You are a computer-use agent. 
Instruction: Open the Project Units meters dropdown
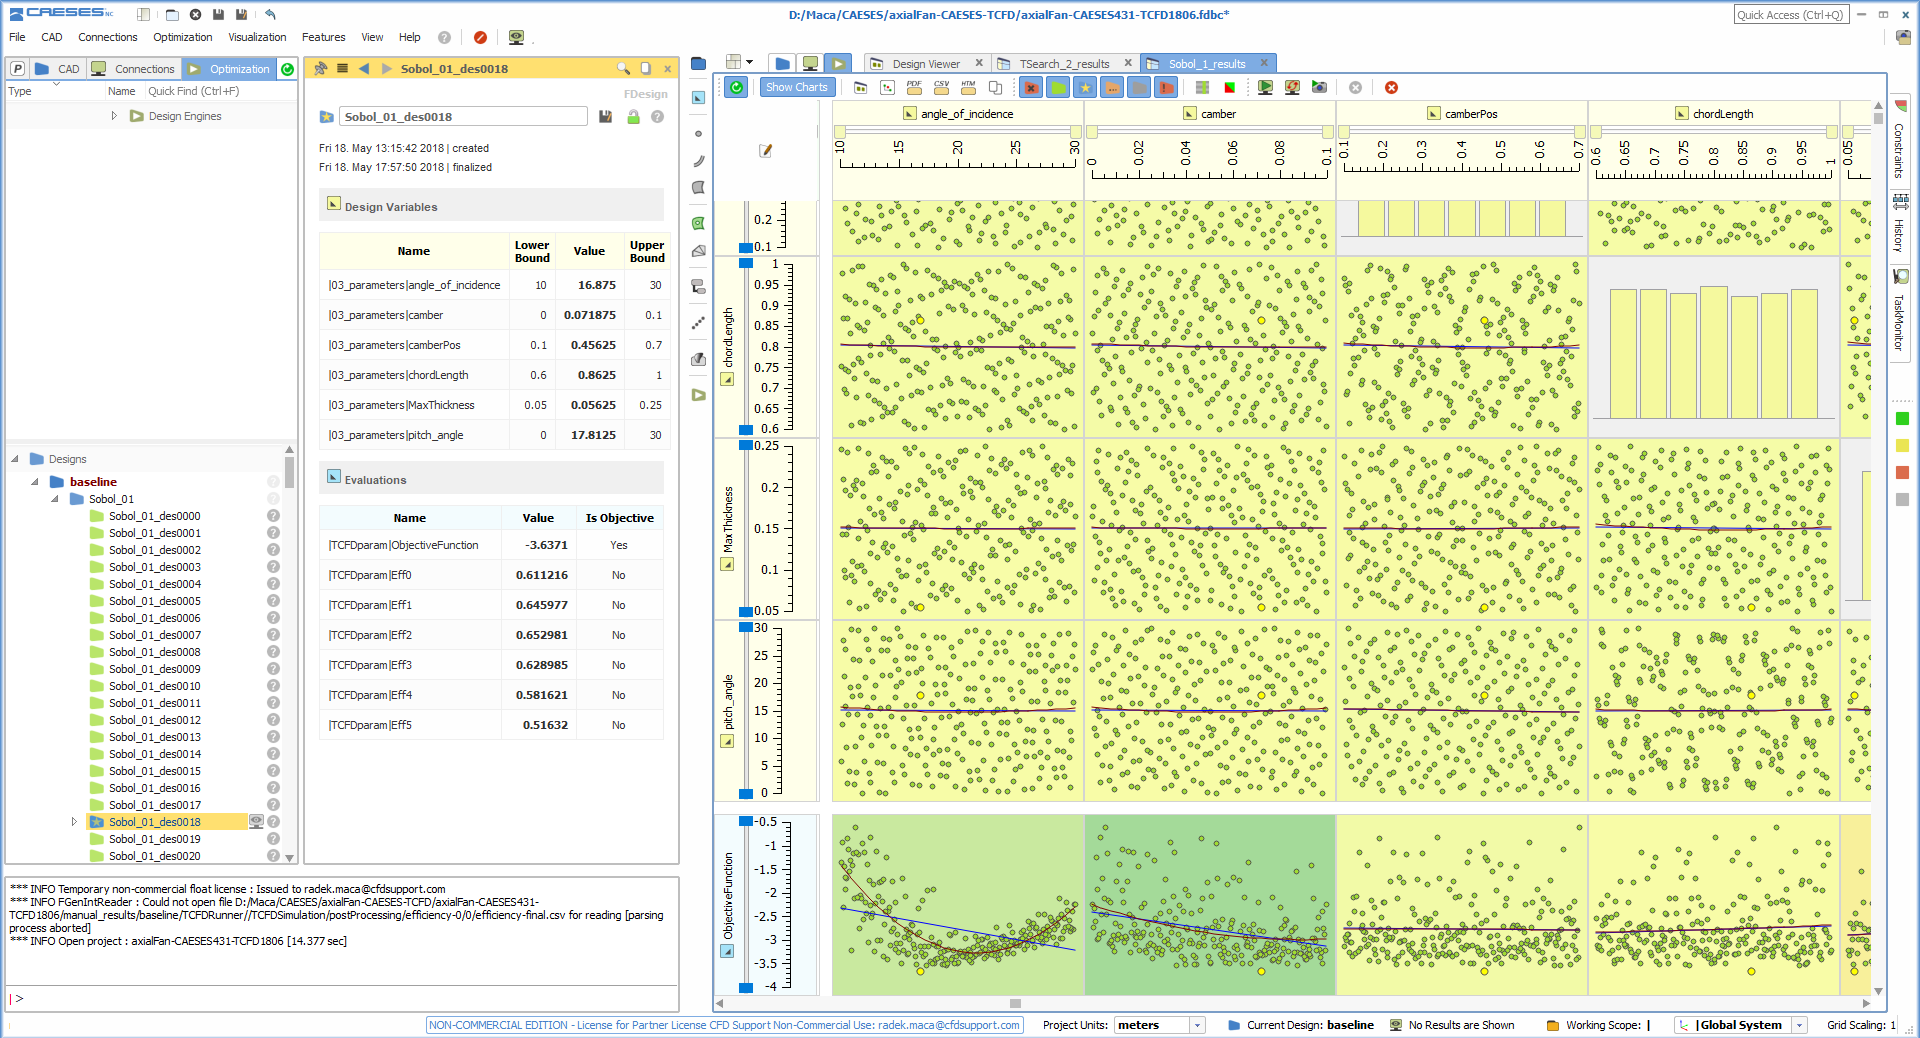1197,1025
